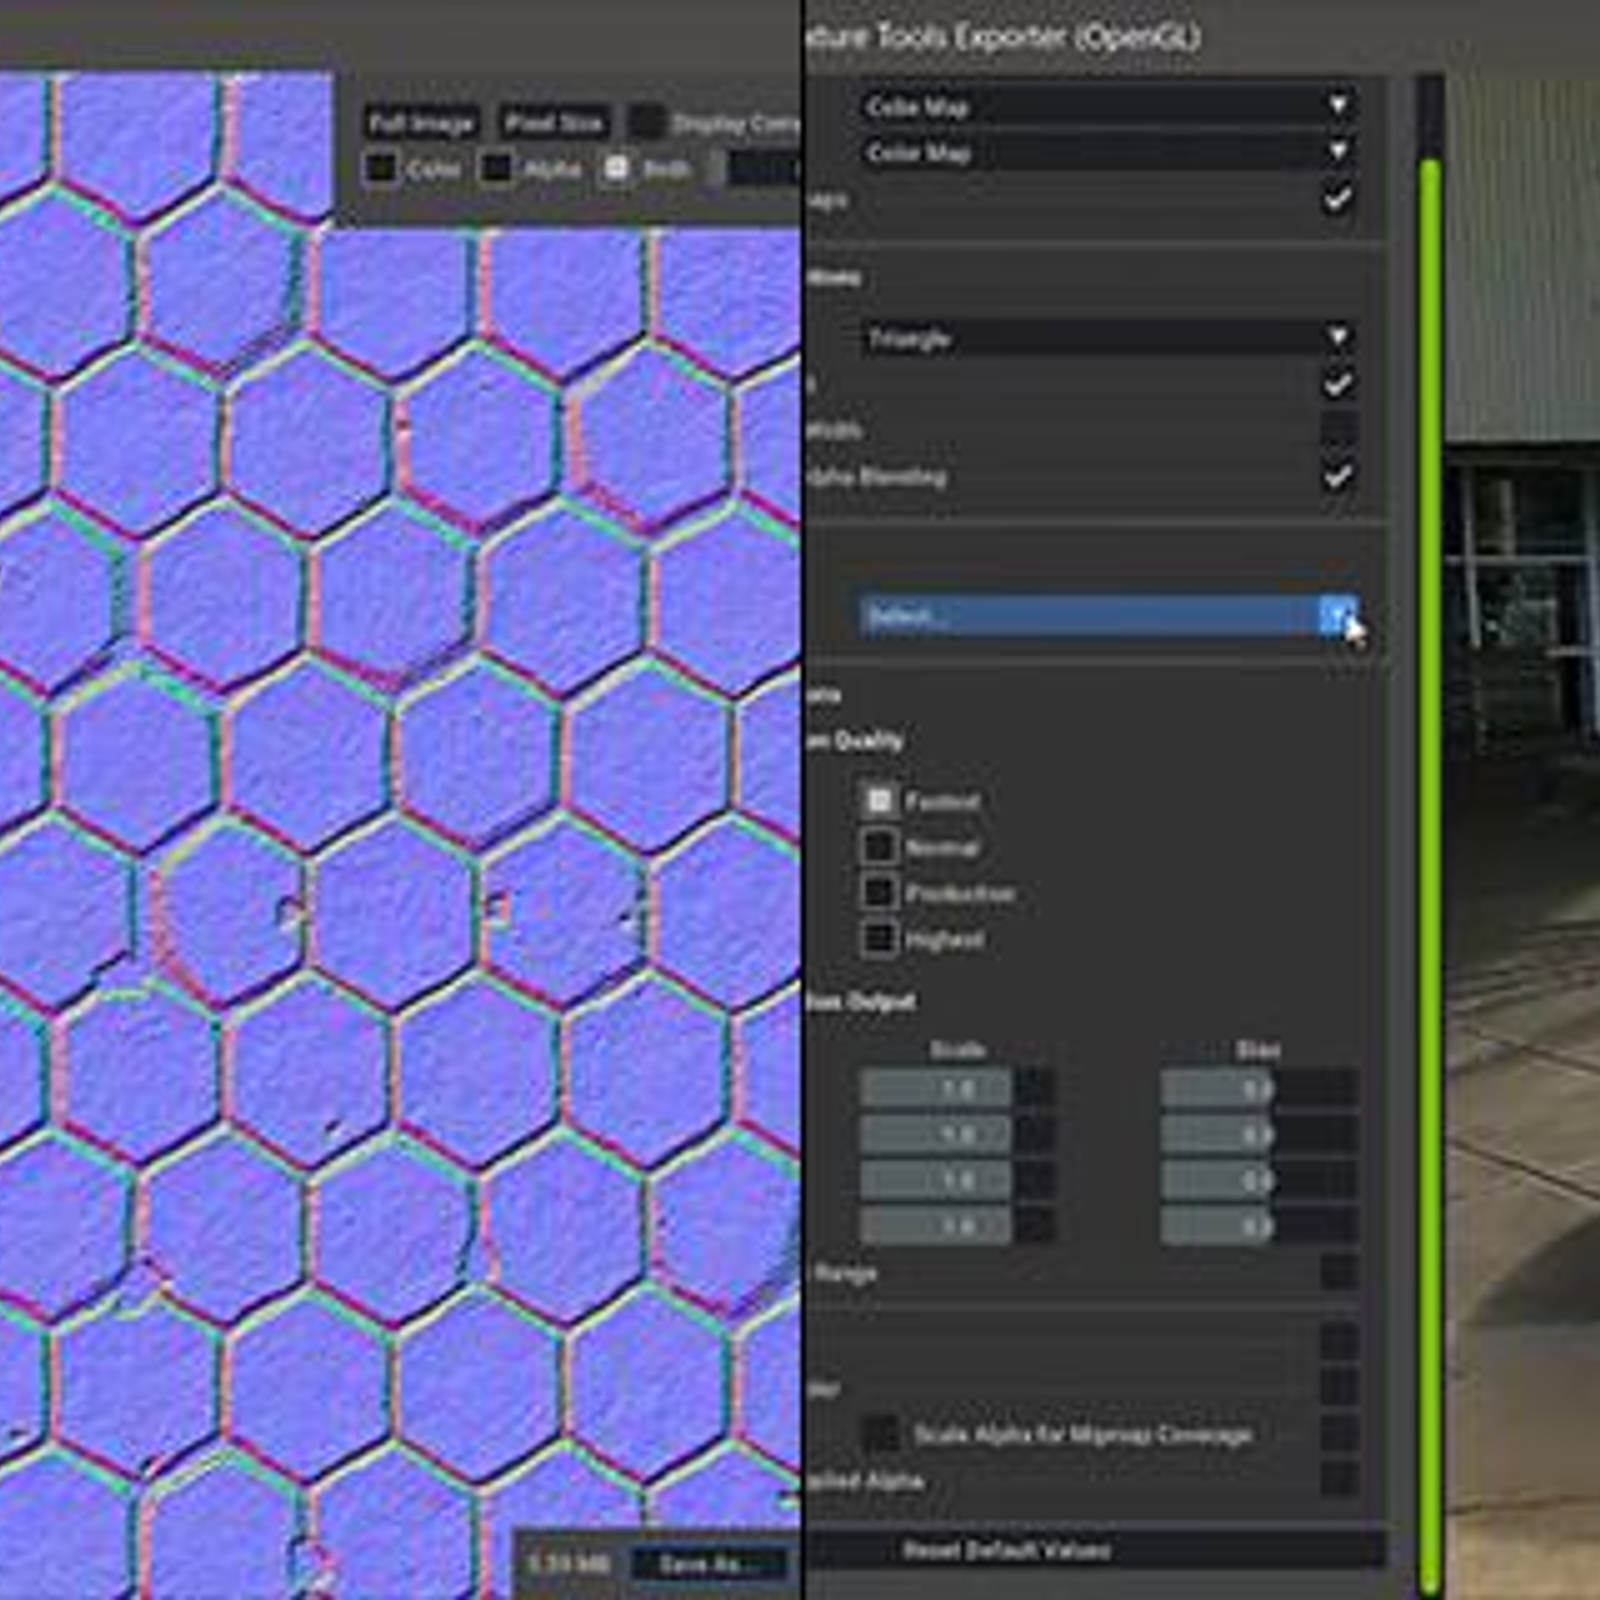This screenshot has width=1600, height=1600.
Task: Click the stepper arrows beside the first Scale field
Action: pos(1030,1088)
